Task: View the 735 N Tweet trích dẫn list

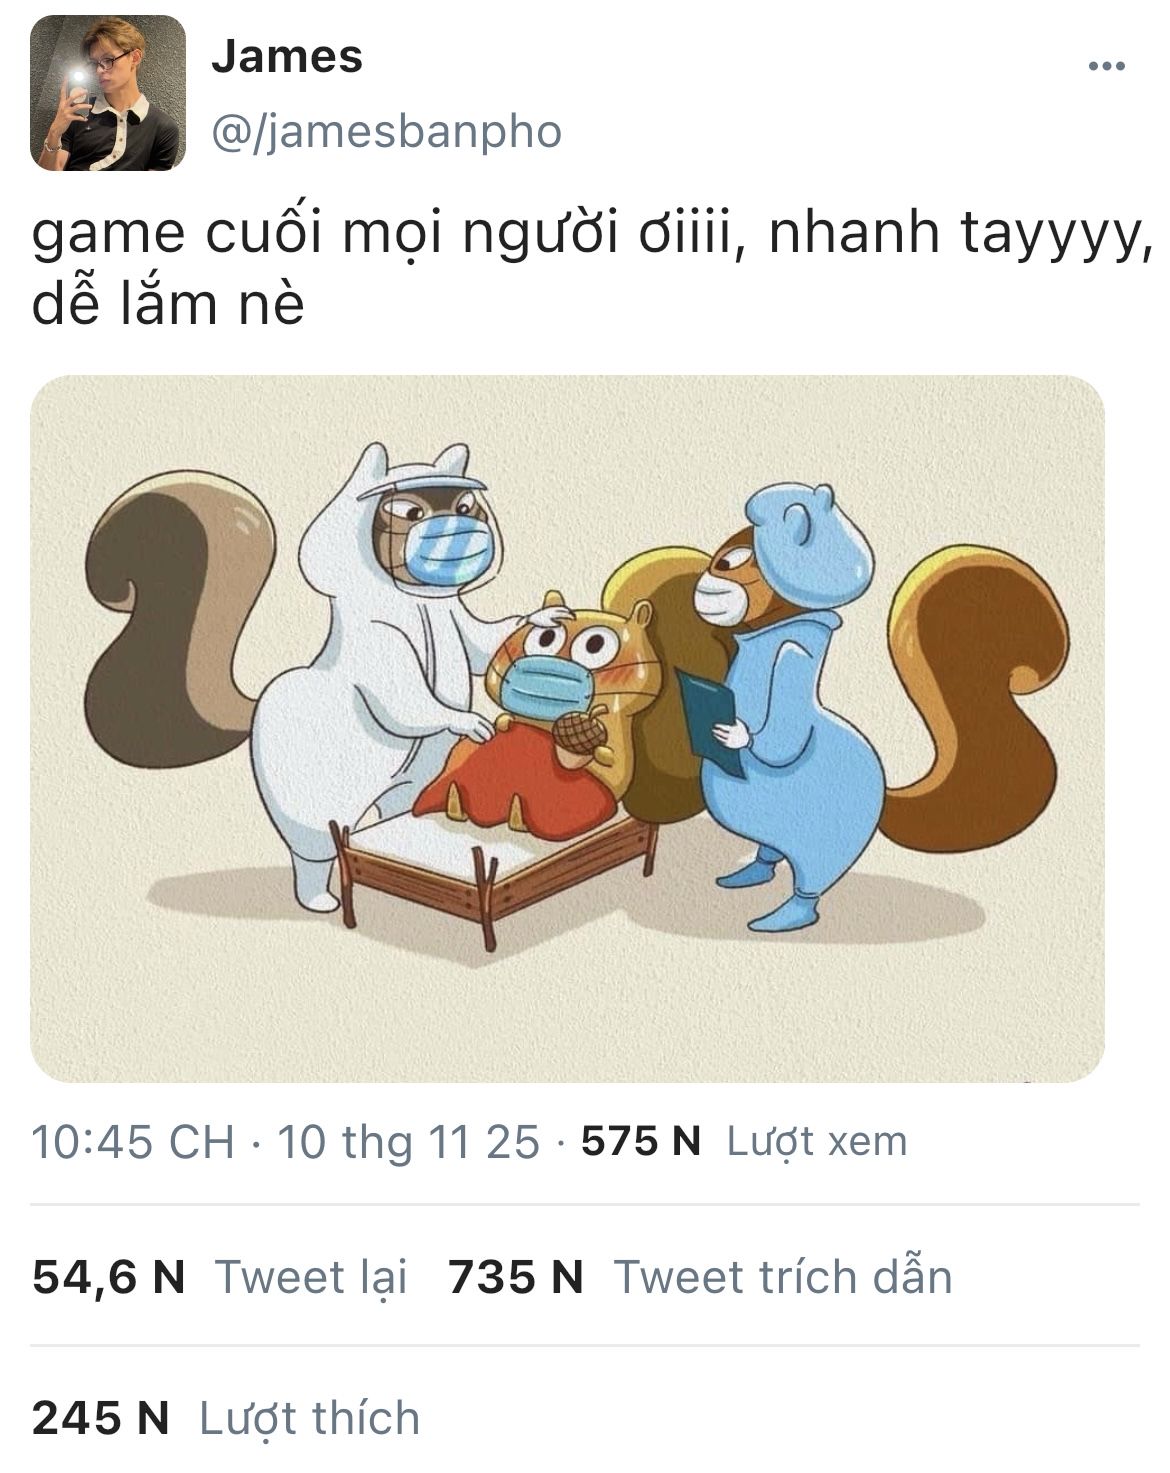Action: click(700, 1277)
